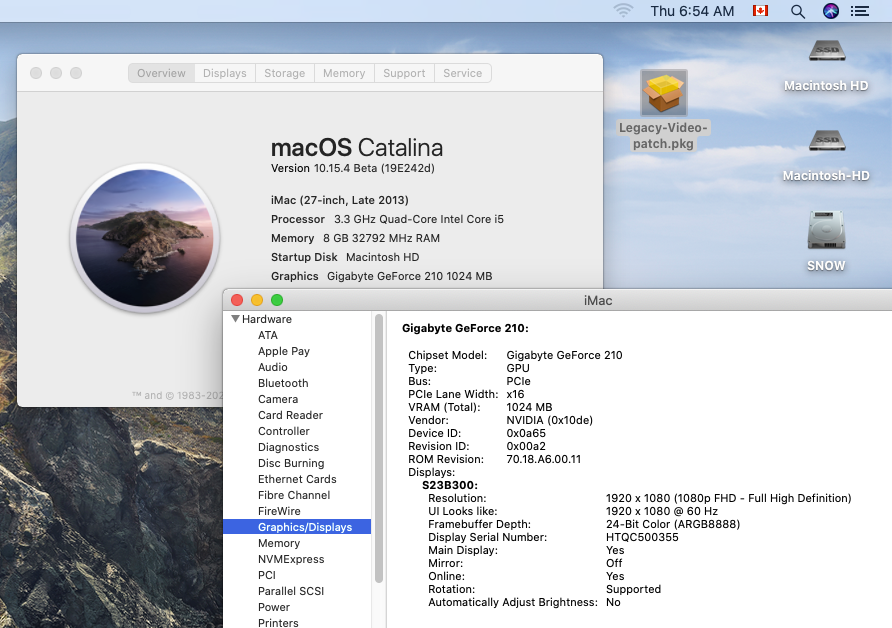The image size is (892, 628).
Task: Minimize the iMac window with yellow button
Action: 257,300
